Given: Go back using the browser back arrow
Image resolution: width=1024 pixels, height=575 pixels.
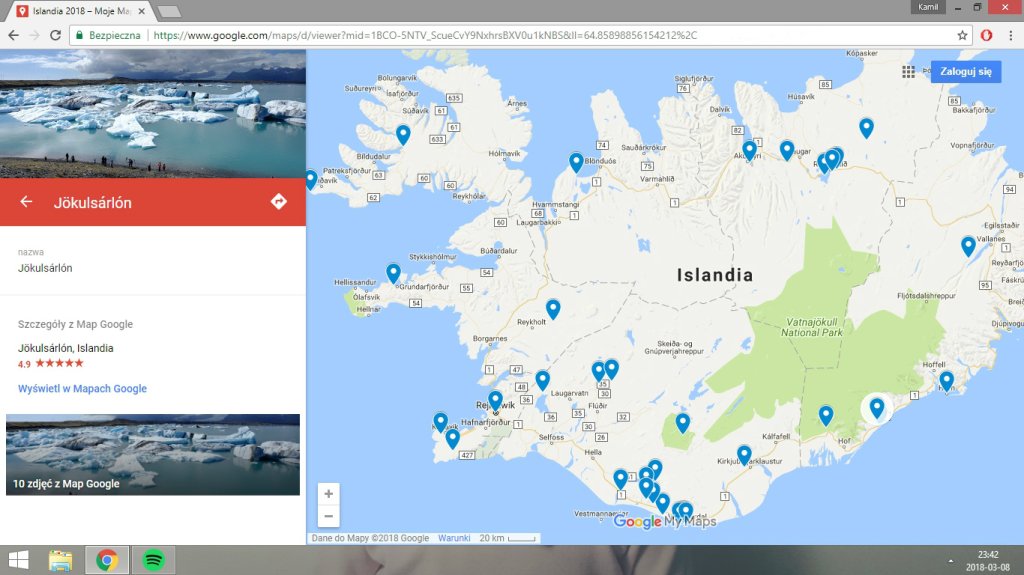Looking at the screenshot, I should (14, 35).
